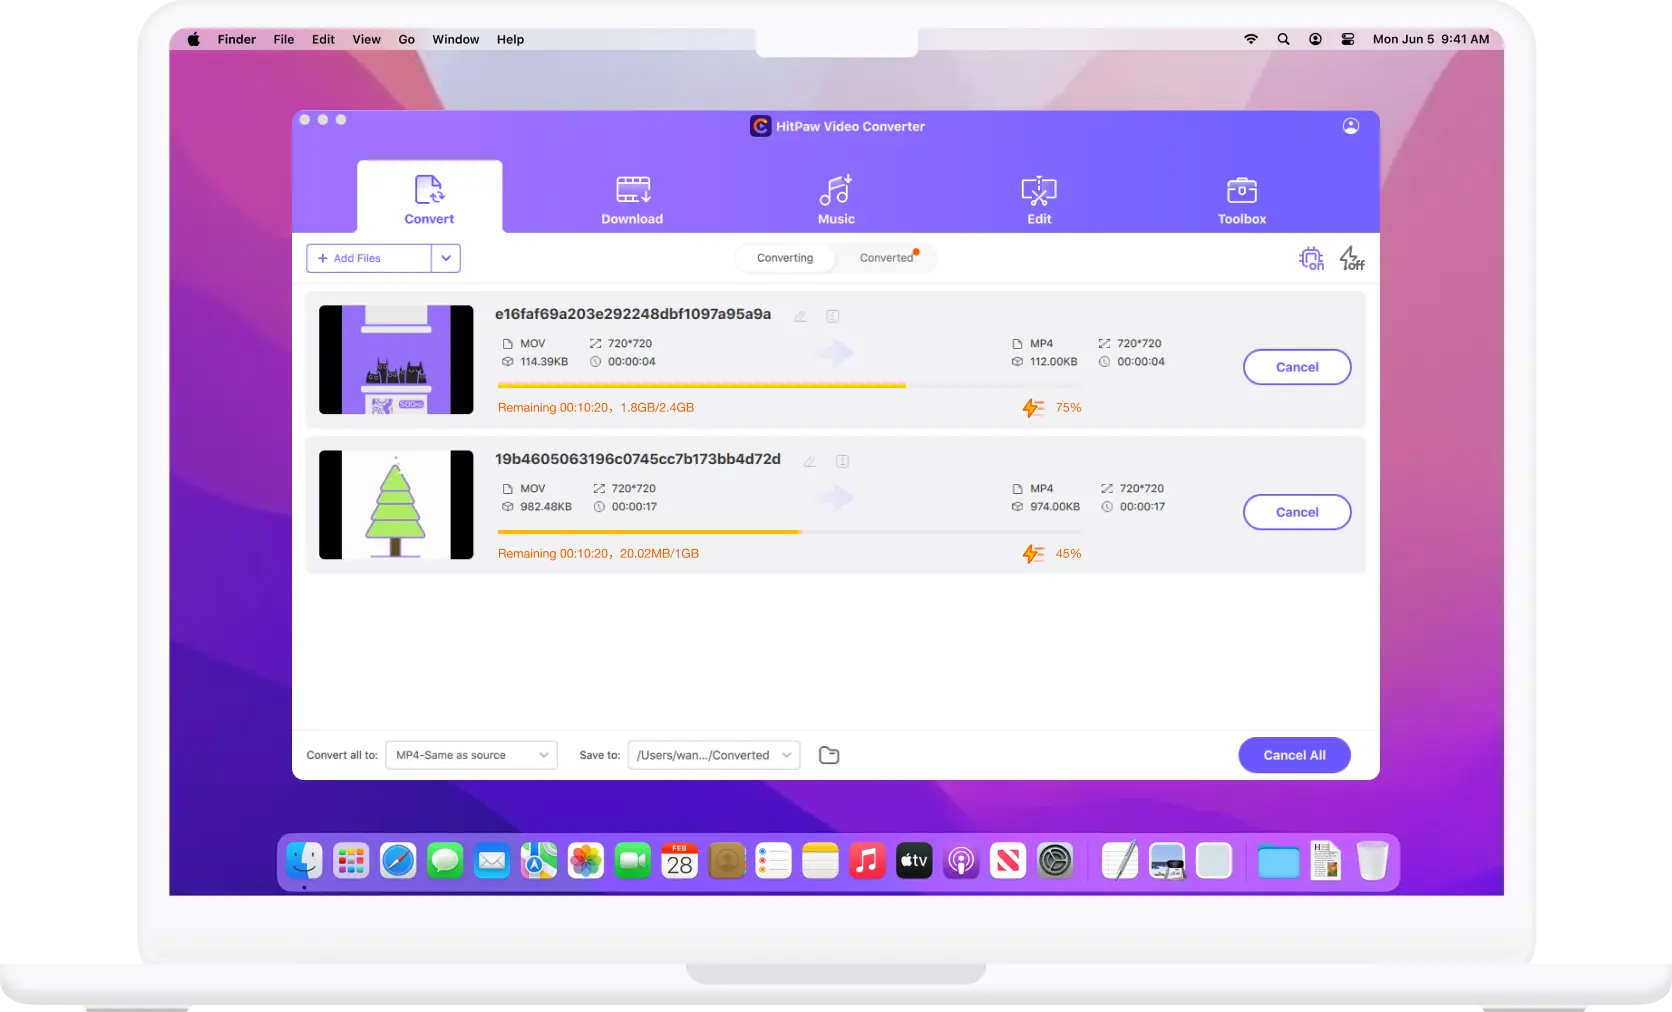This screenshot has height=1012, width=1672.
Task: Open Podcasts from the dock
Action: point(961,860)
